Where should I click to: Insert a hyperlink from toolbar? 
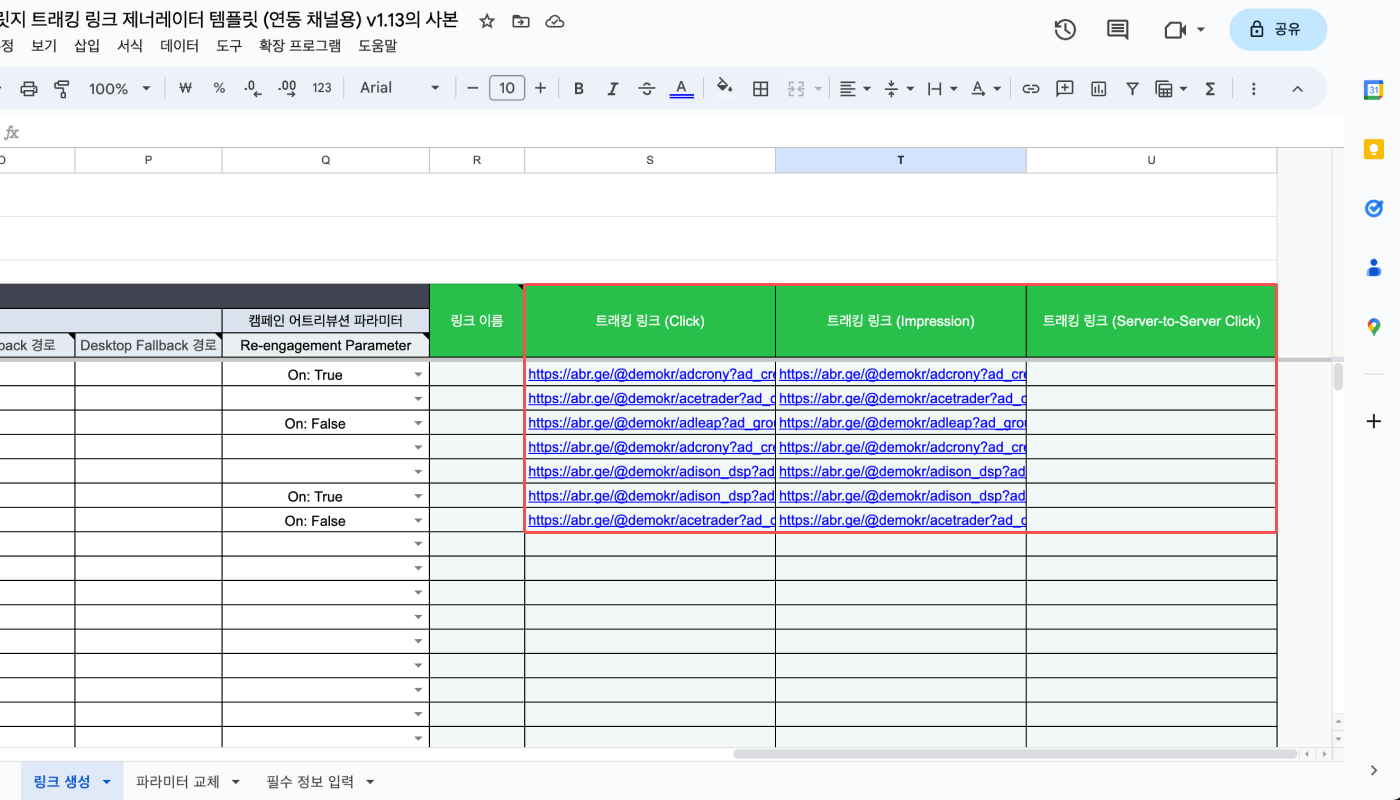[x=1031, y=89]
